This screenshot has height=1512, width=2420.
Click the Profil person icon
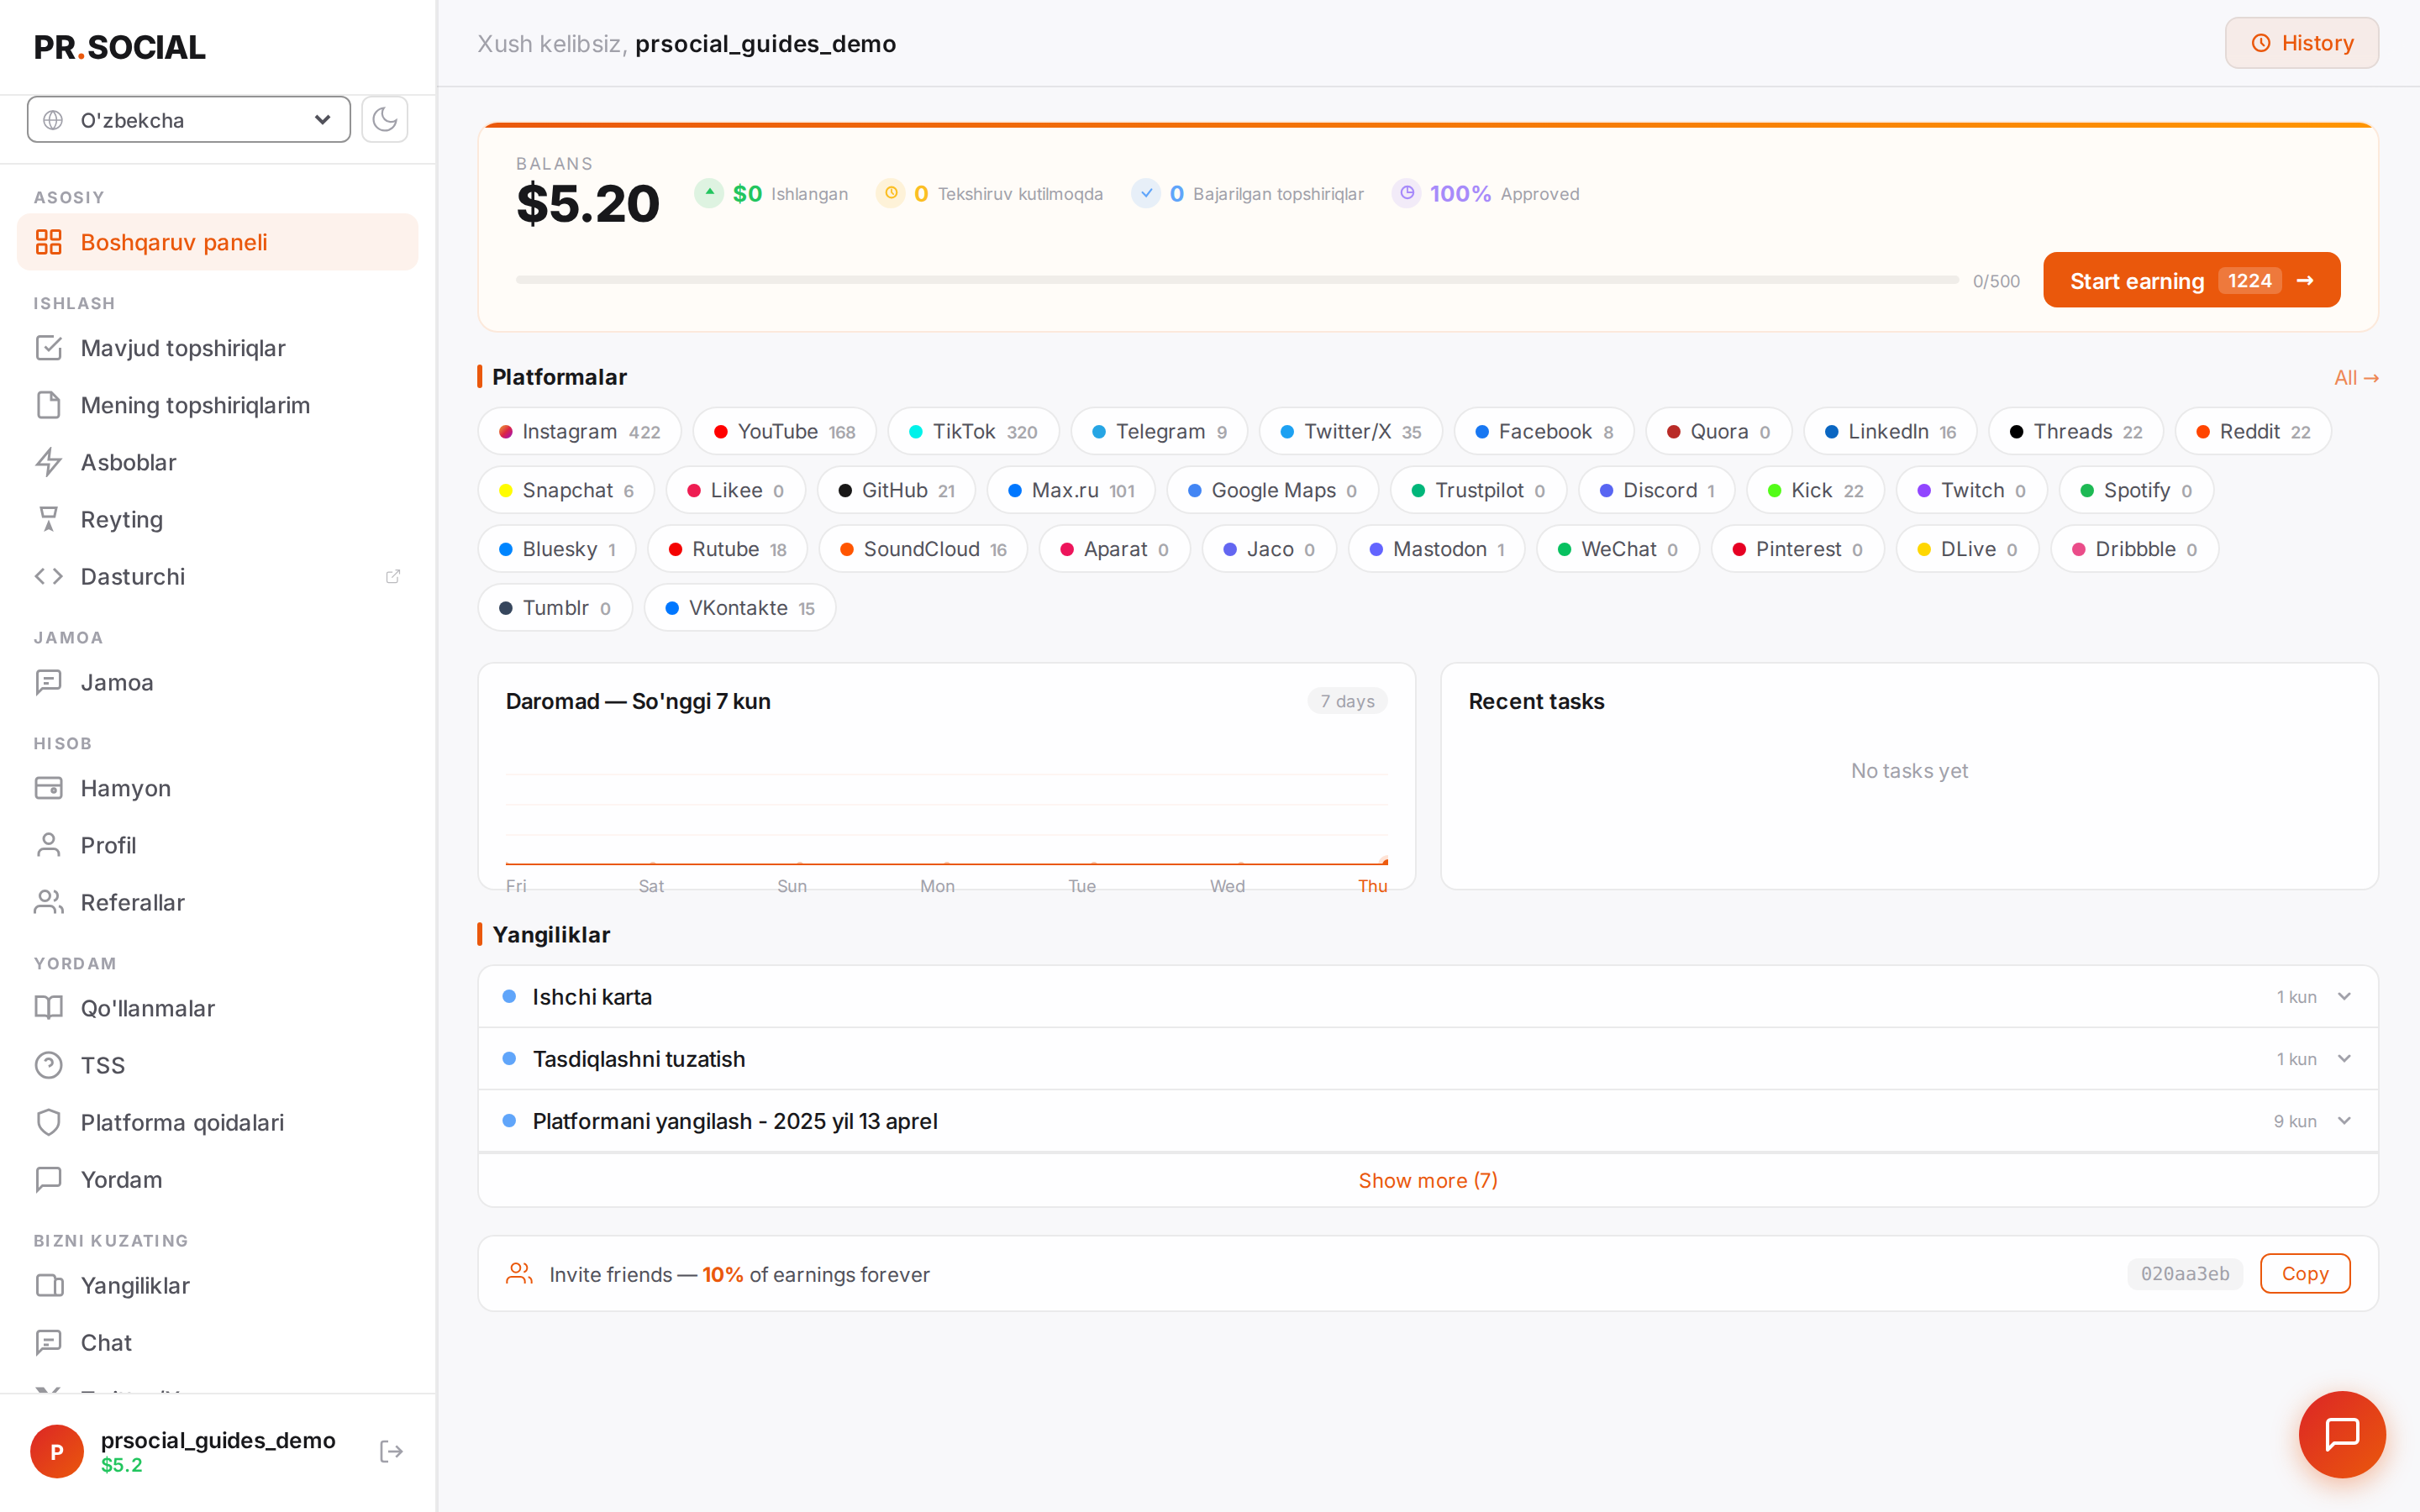[48, 845]
